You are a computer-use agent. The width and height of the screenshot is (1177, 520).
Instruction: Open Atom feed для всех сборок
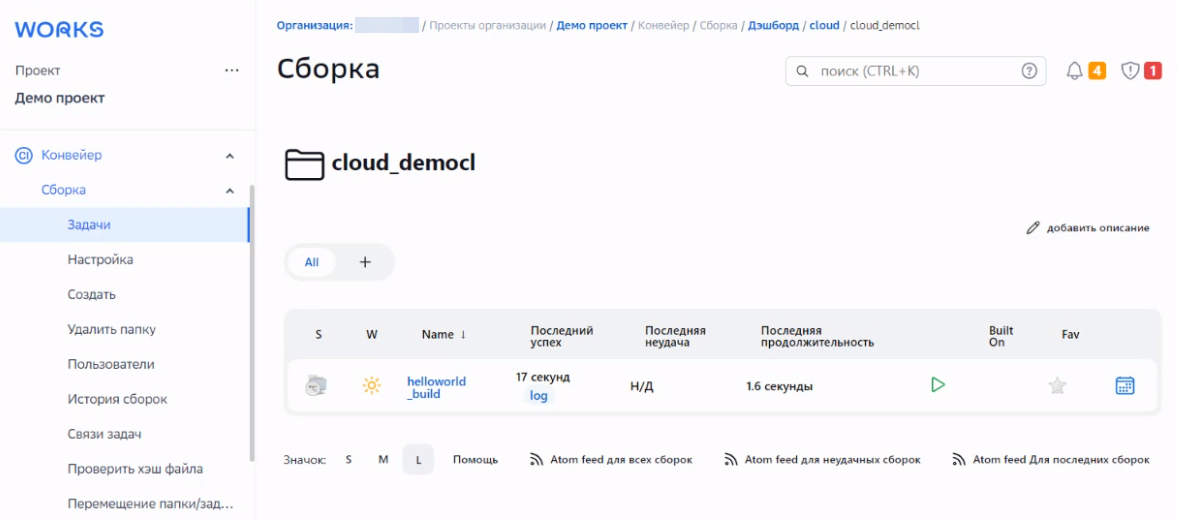click(611, 460)
